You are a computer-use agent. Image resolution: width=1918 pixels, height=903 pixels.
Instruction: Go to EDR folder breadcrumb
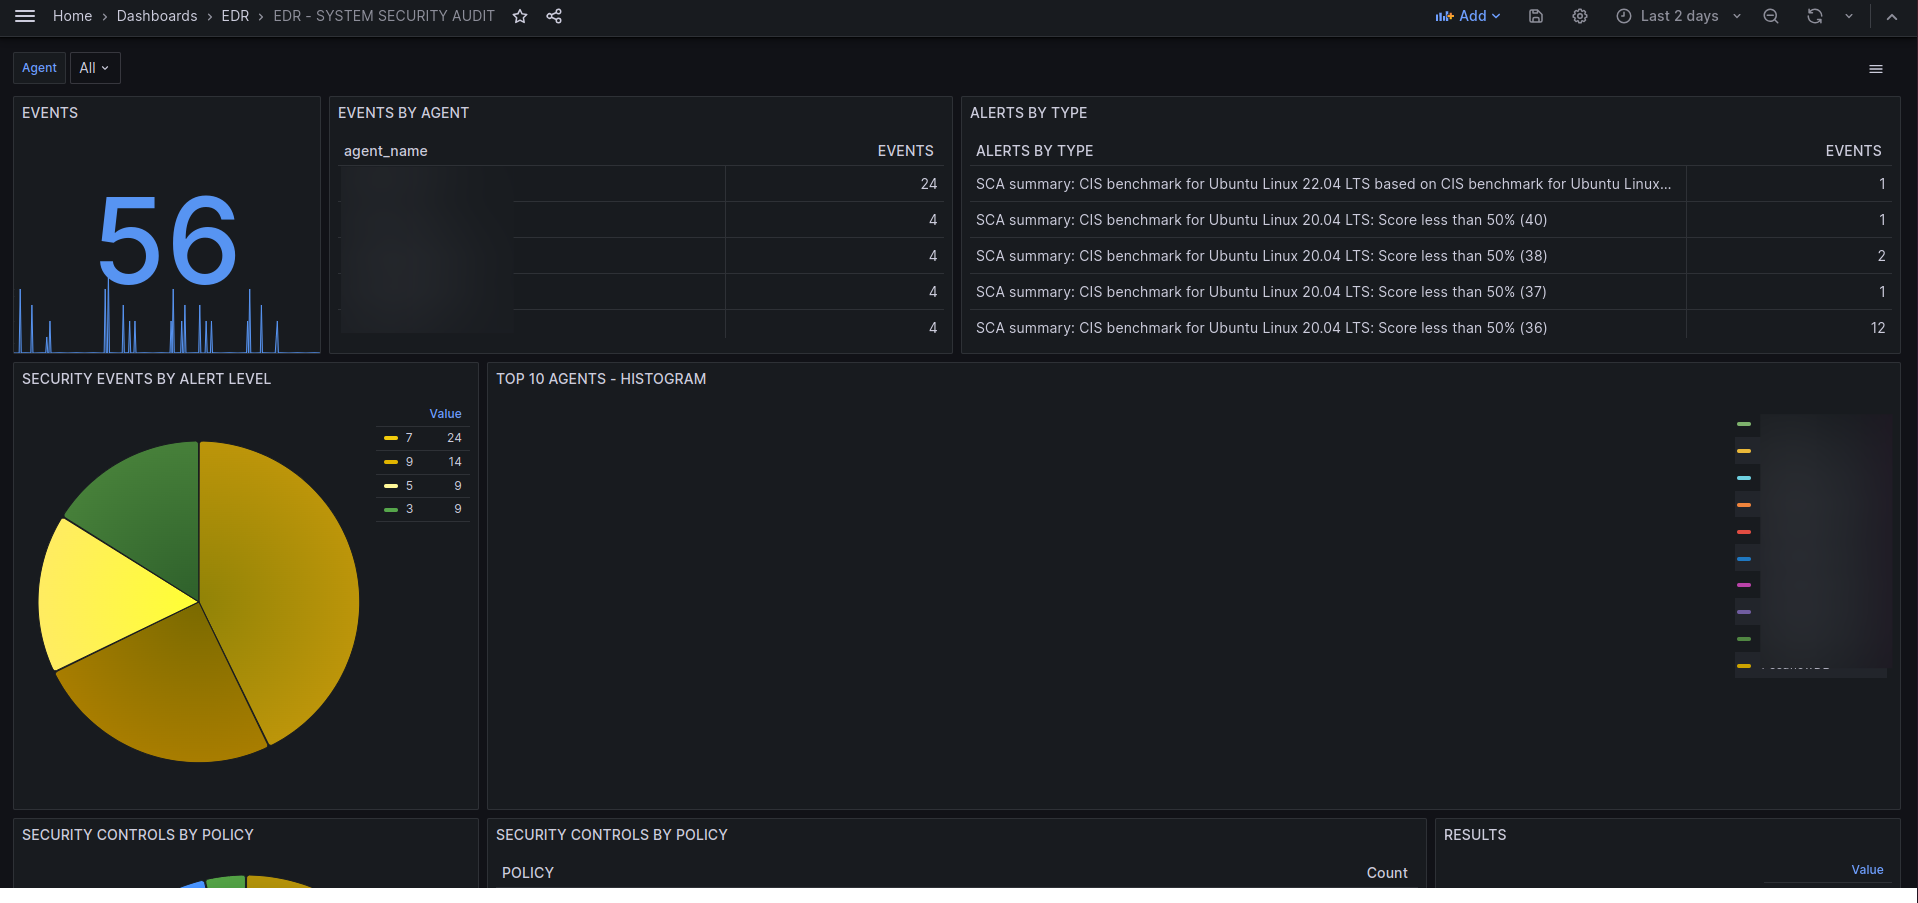pyautogui.click(x=235, y=16)
